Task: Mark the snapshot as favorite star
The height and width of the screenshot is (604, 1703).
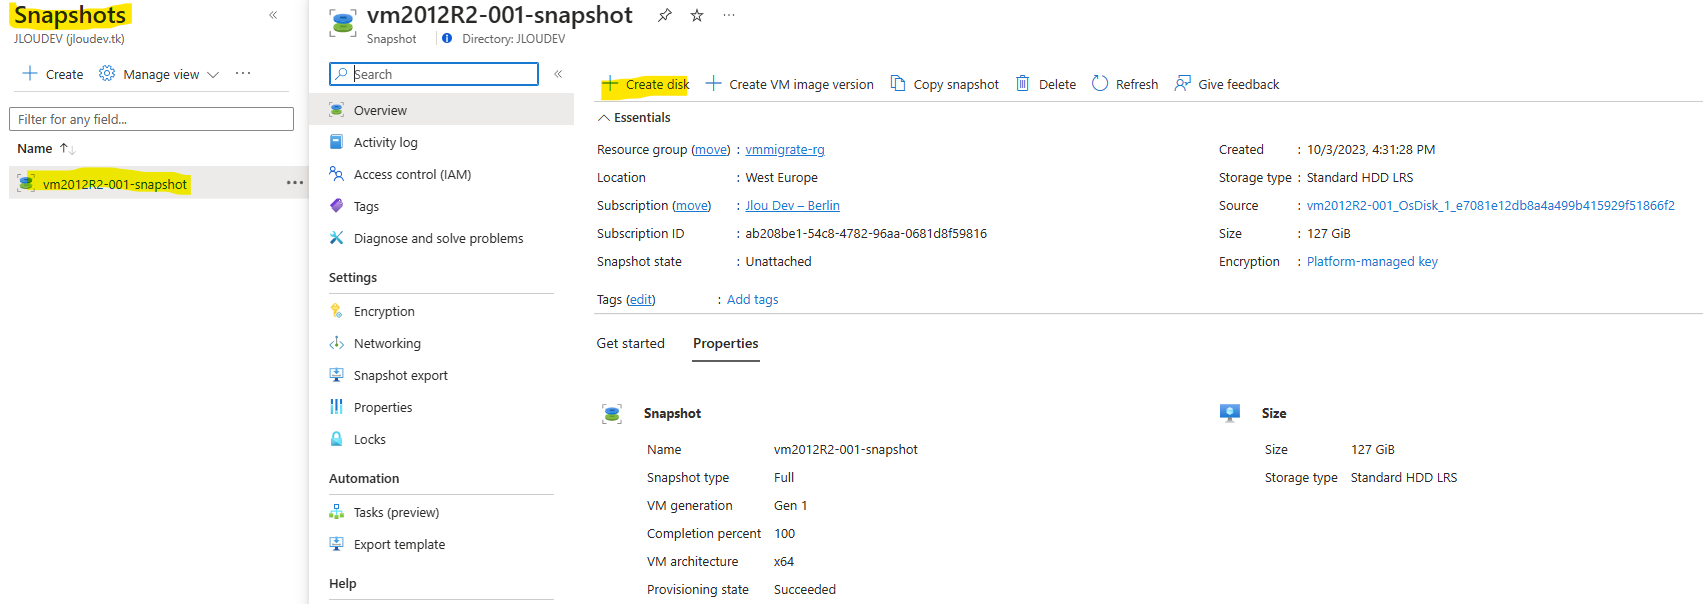Action: (697, 15)
